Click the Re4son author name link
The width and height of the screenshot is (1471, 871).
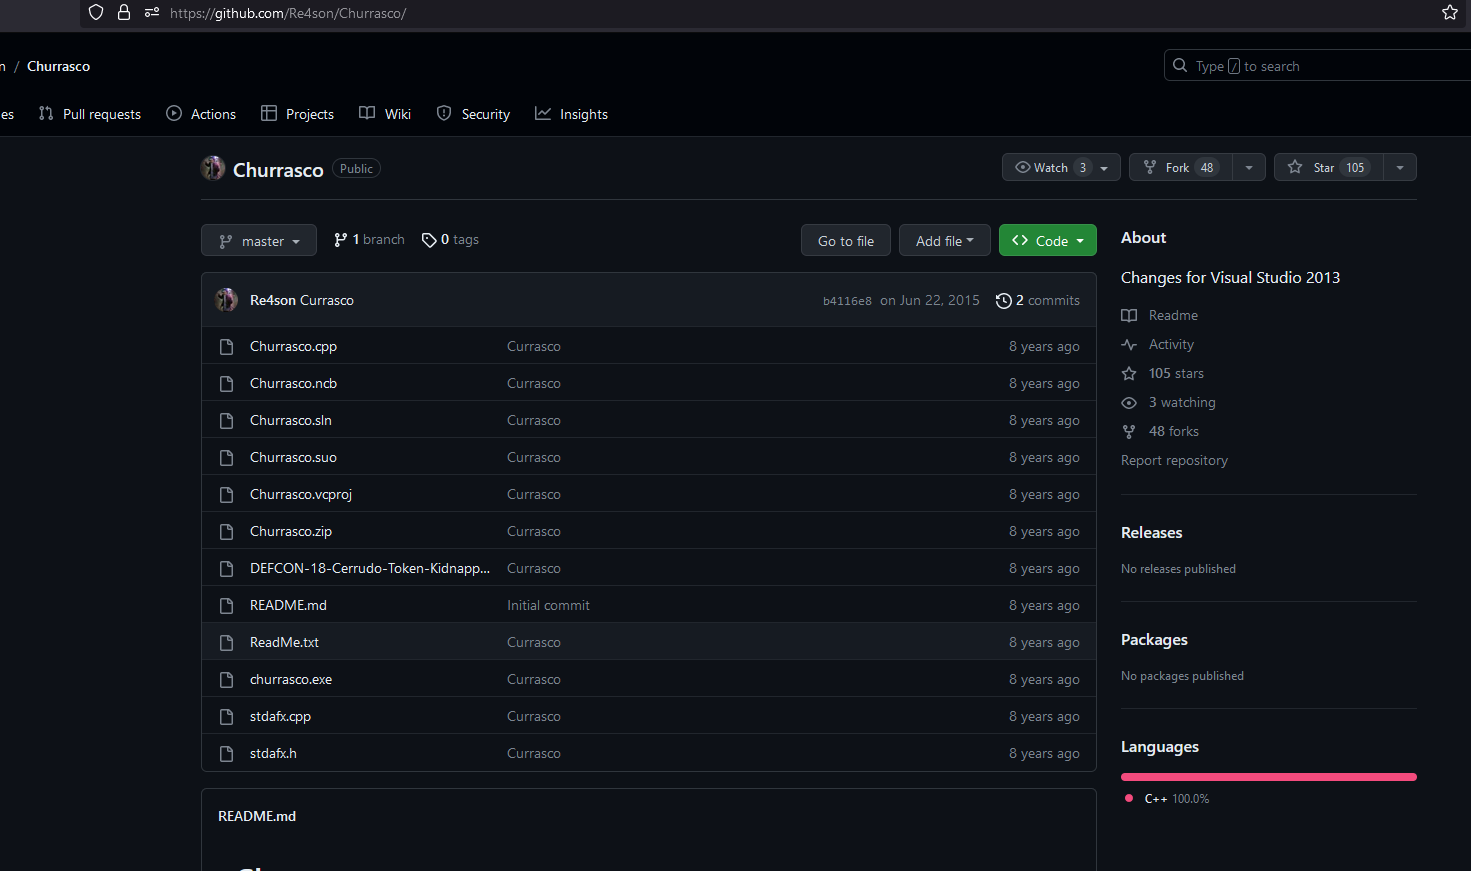coord(273,301)
